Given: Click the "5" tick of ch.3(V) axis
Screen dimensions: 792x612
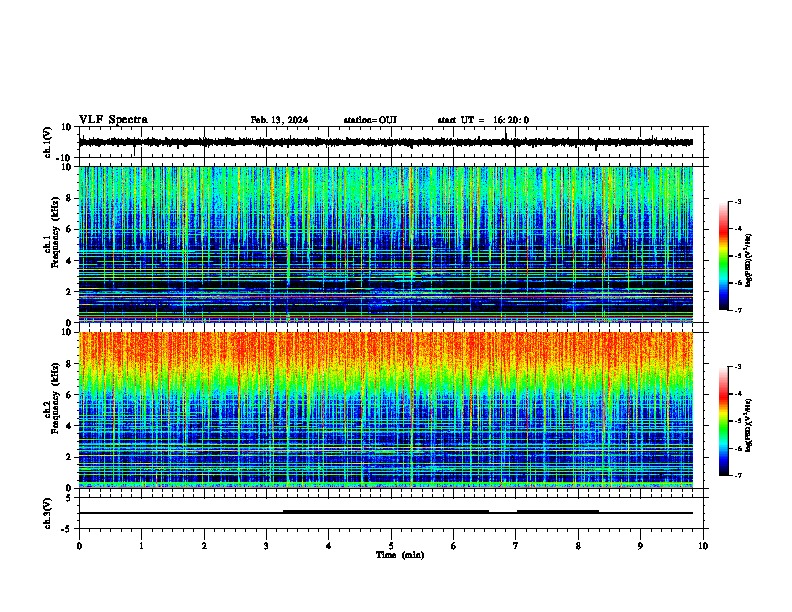Looking at the screenshot, I should point(69,498).
